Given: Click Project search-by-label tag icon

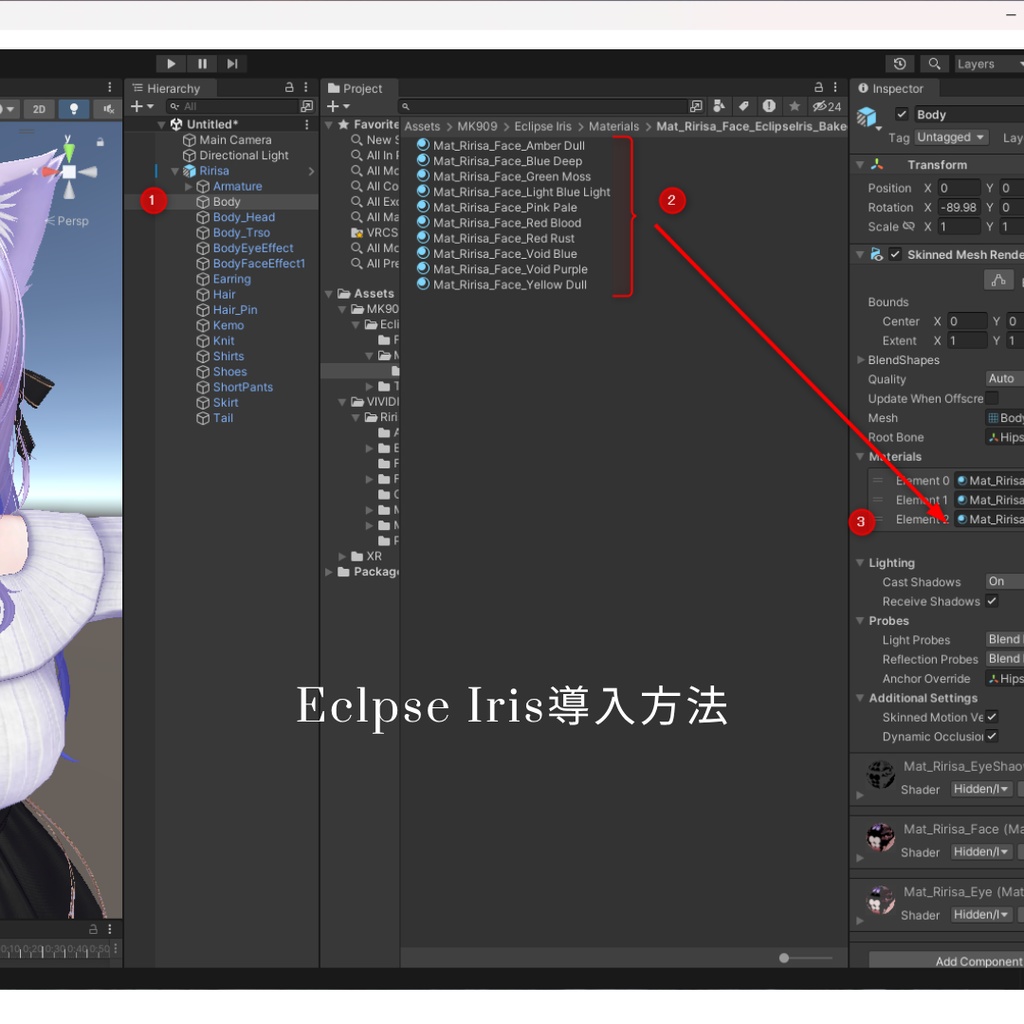Looking at the screenshot, I should point(743,106).
